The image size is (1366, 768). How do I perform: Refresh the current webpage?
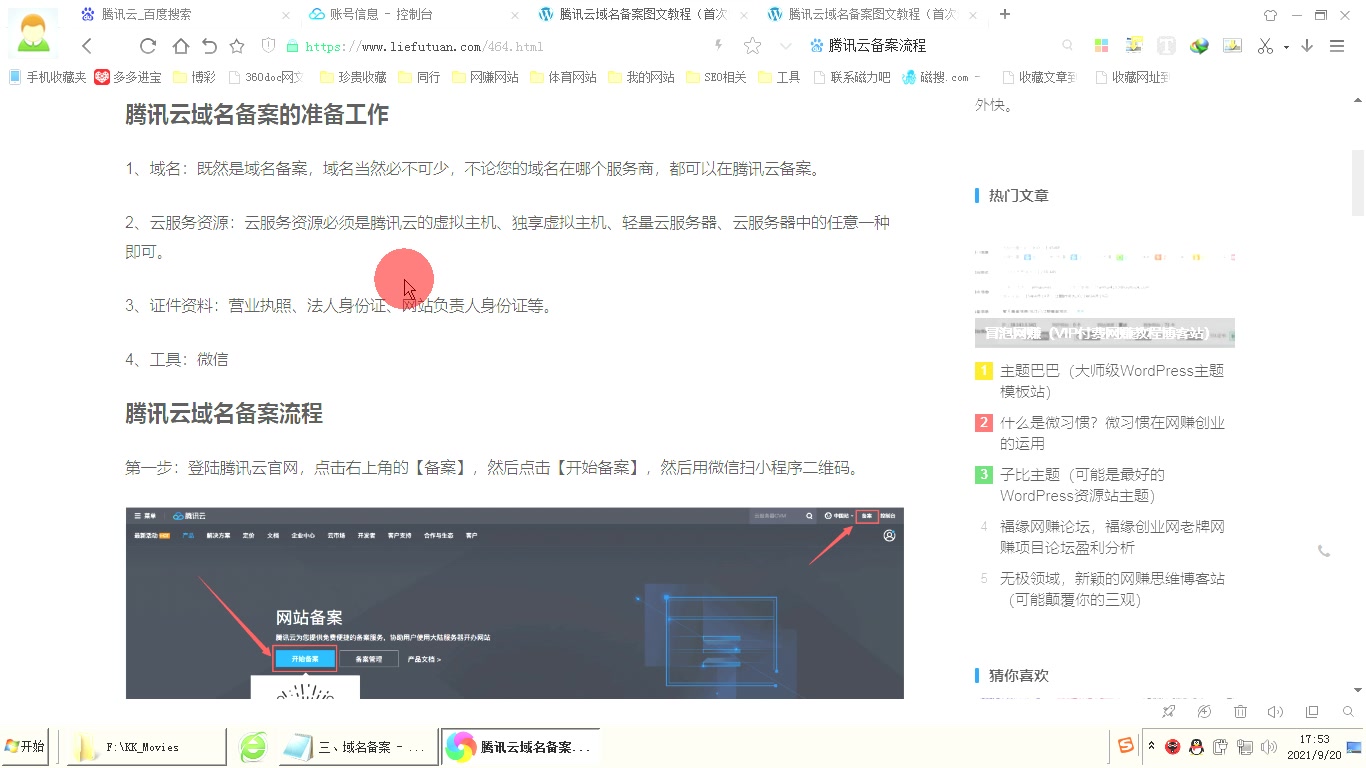147,45
